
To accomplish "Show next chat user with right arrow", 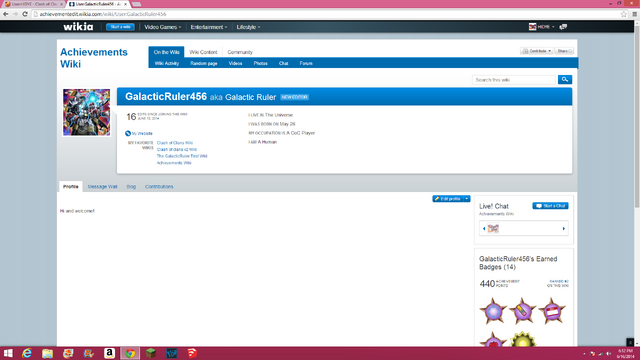I will (564, 229).
